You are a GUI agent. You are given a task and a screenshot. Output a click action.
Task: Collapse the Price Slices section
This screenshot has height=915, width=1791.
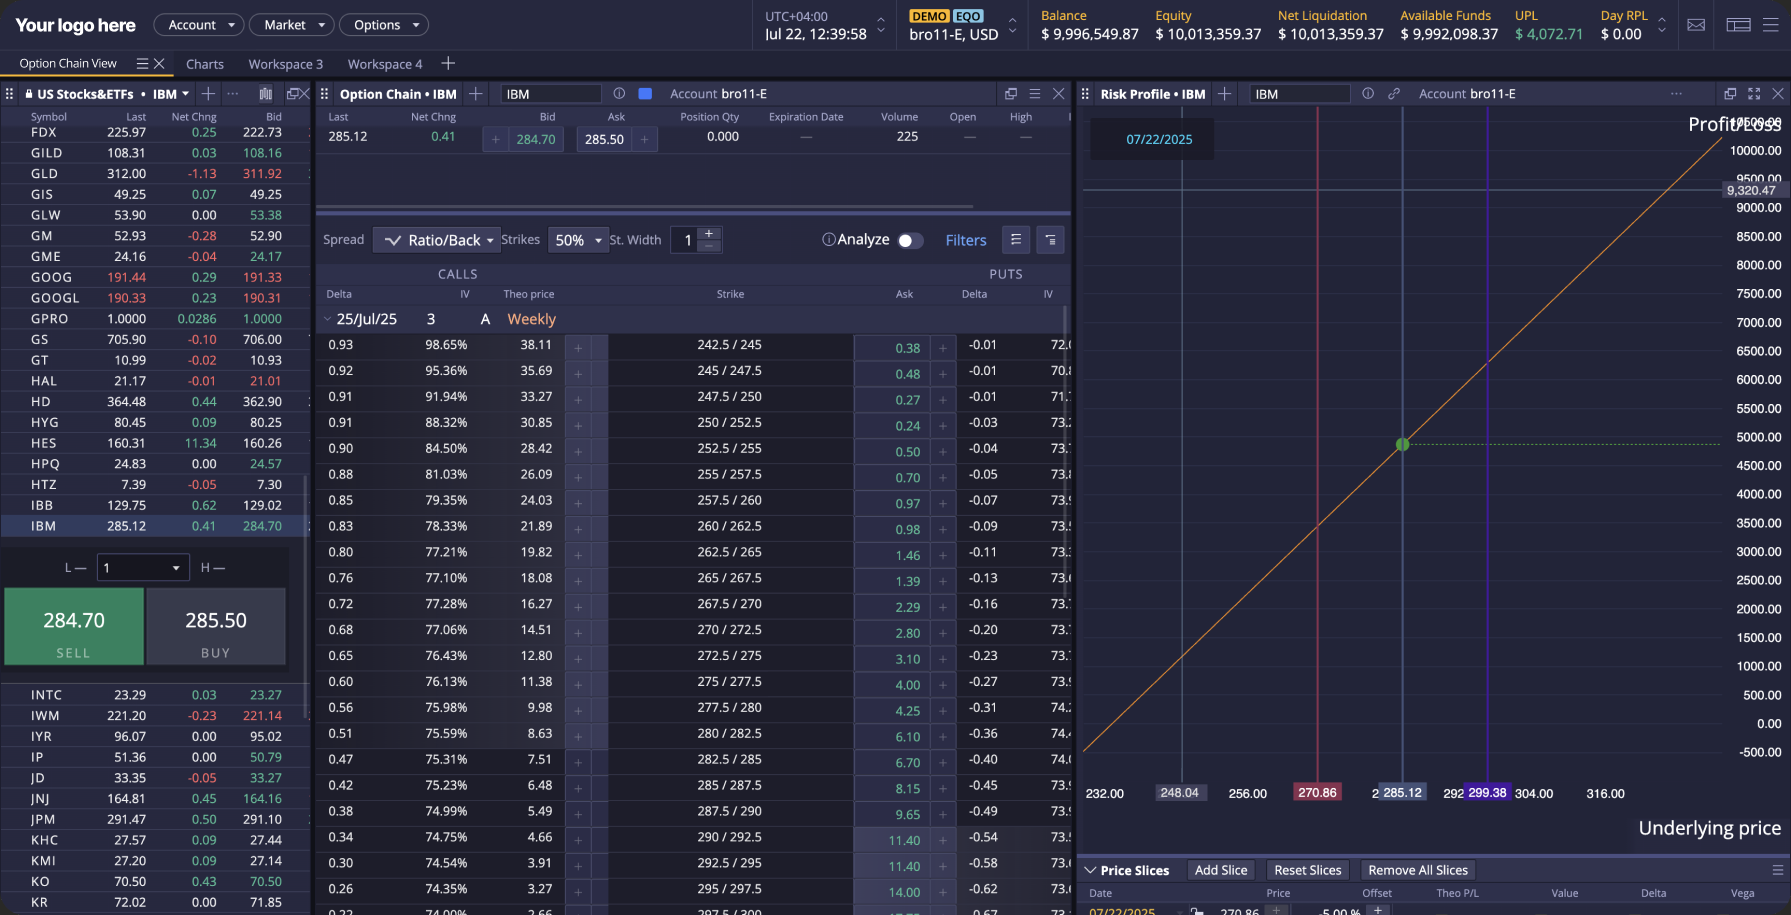tap(1091, 870)
